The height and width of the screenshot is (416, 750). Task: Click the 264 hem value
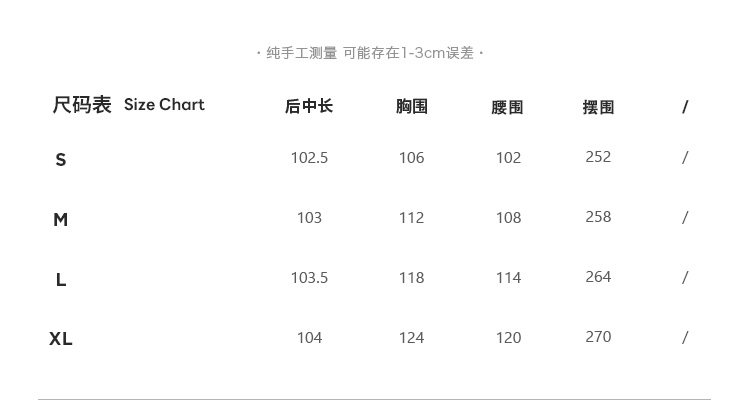pos(598,277)
